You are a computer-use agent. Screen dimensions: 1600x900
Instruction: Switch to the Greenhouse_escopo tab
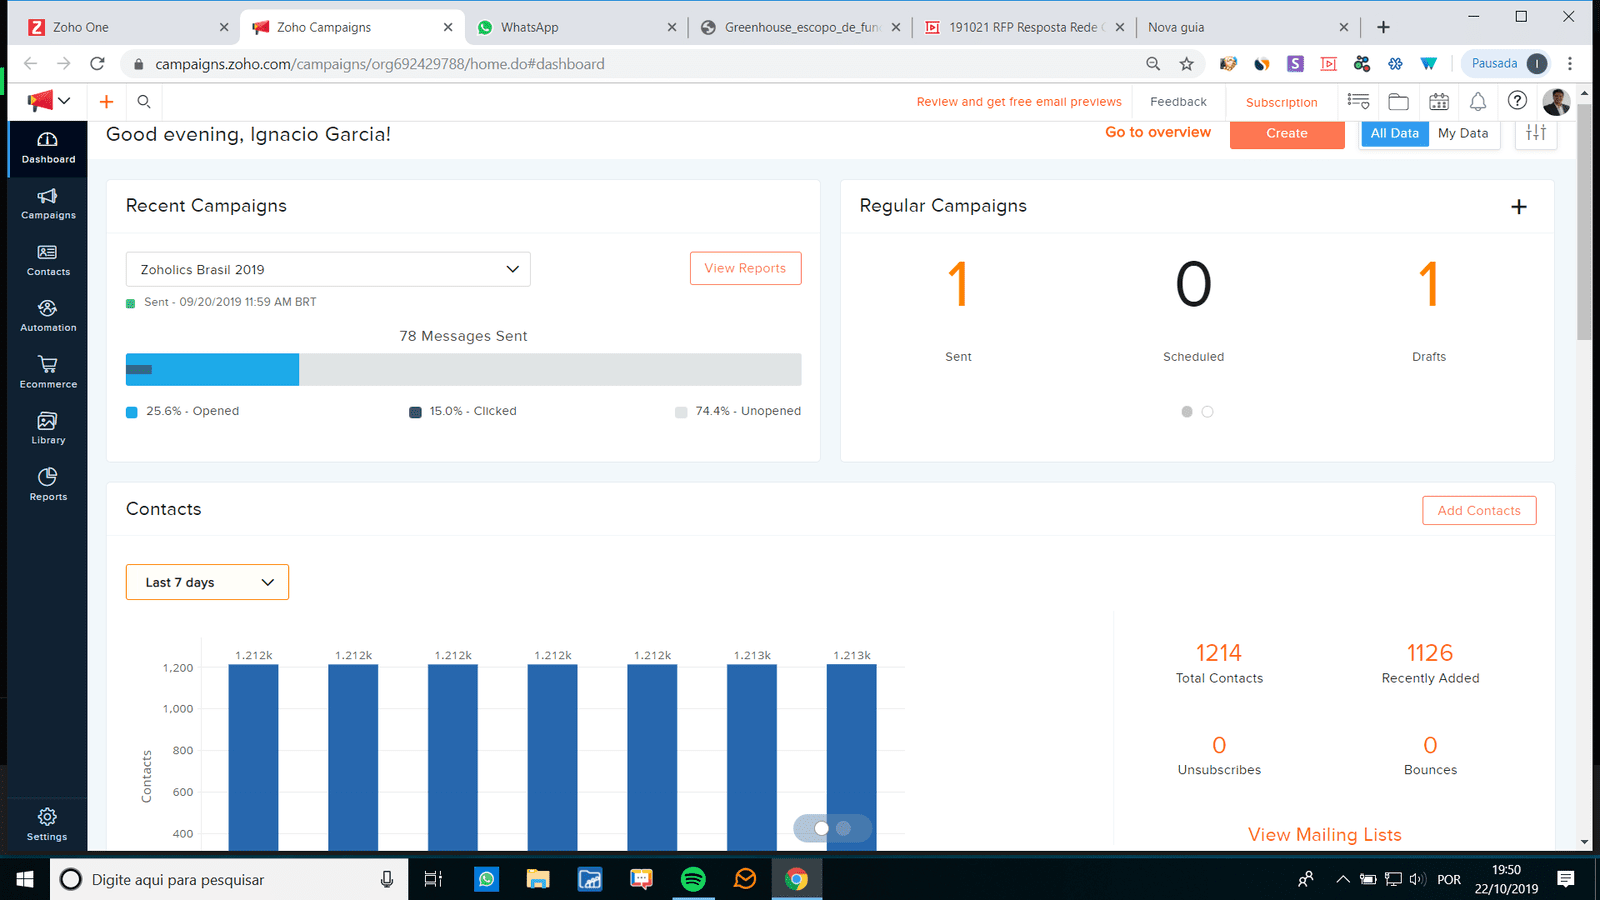click(x=801, y=27)
